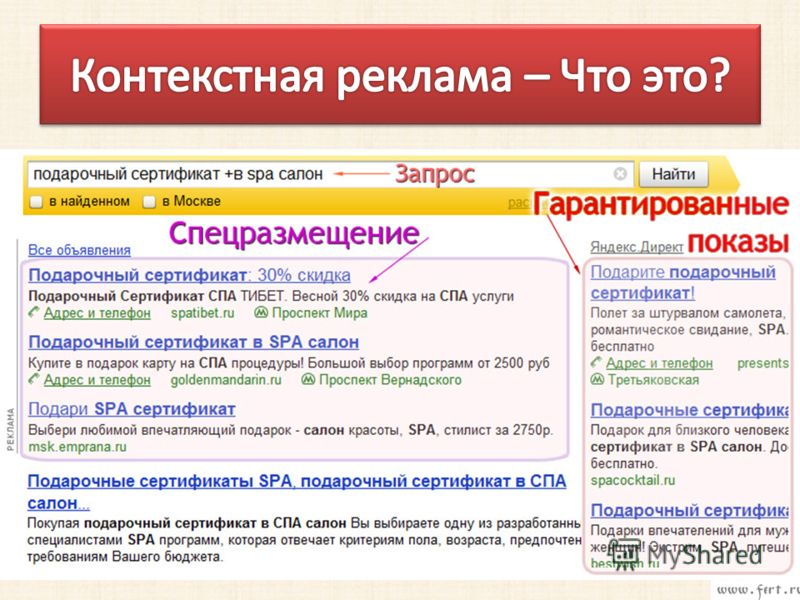800x600 pixels.
Task: Click the goldenmandarin.ru domain text
Action: point(226,380)
